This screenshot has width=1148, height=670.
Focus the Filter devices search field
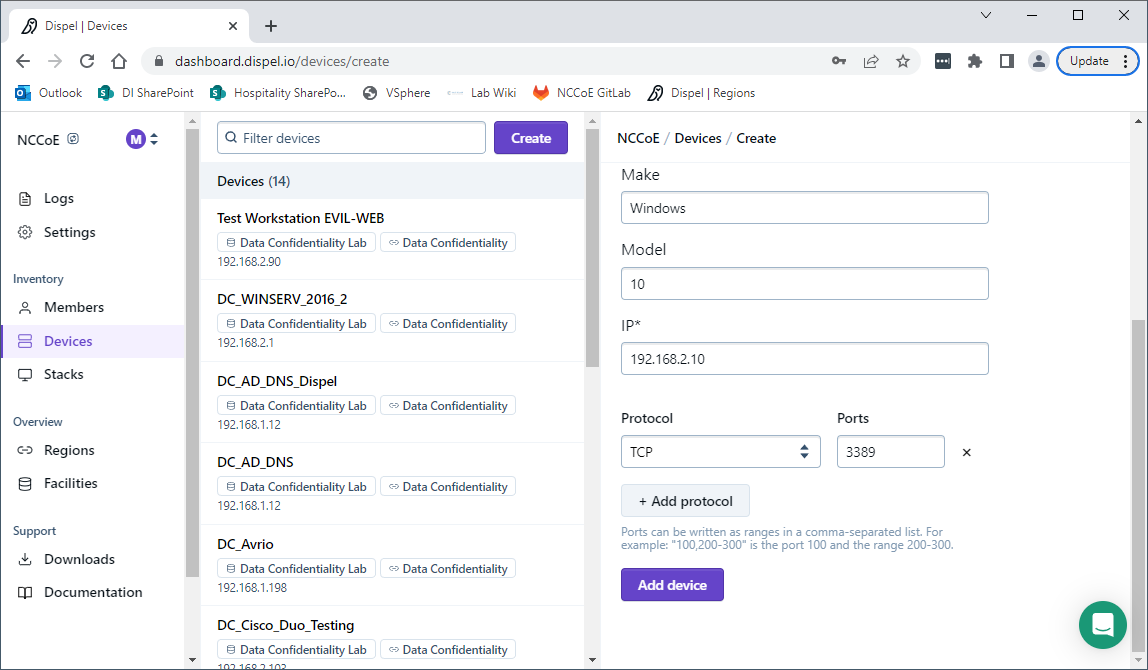(351, 138)
